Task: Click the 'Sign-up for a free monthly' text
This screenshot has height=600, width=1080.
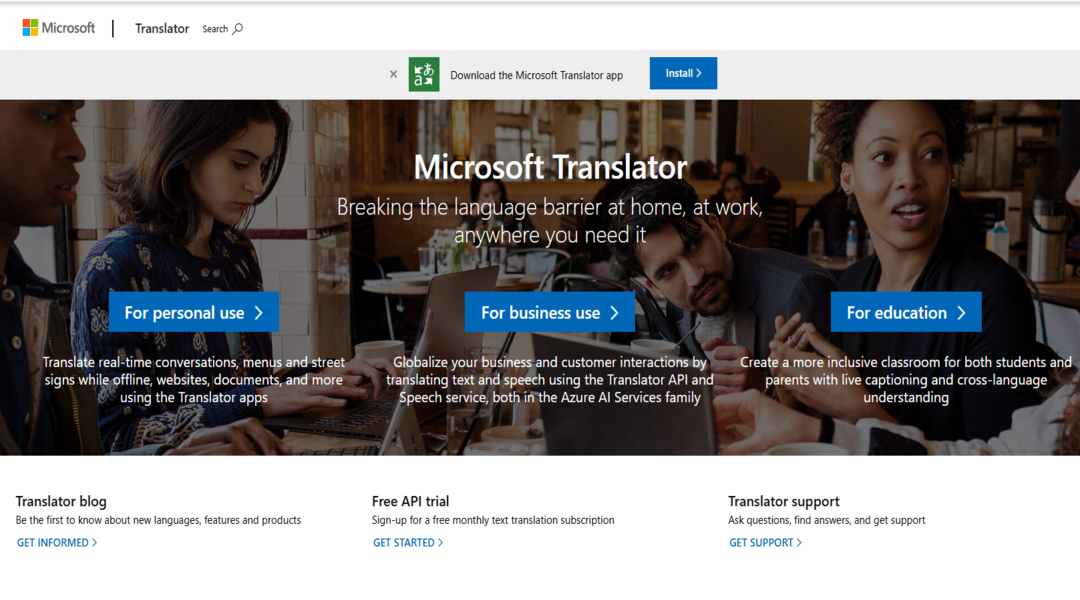Action: pyautogui.click(x=493, y=520)
